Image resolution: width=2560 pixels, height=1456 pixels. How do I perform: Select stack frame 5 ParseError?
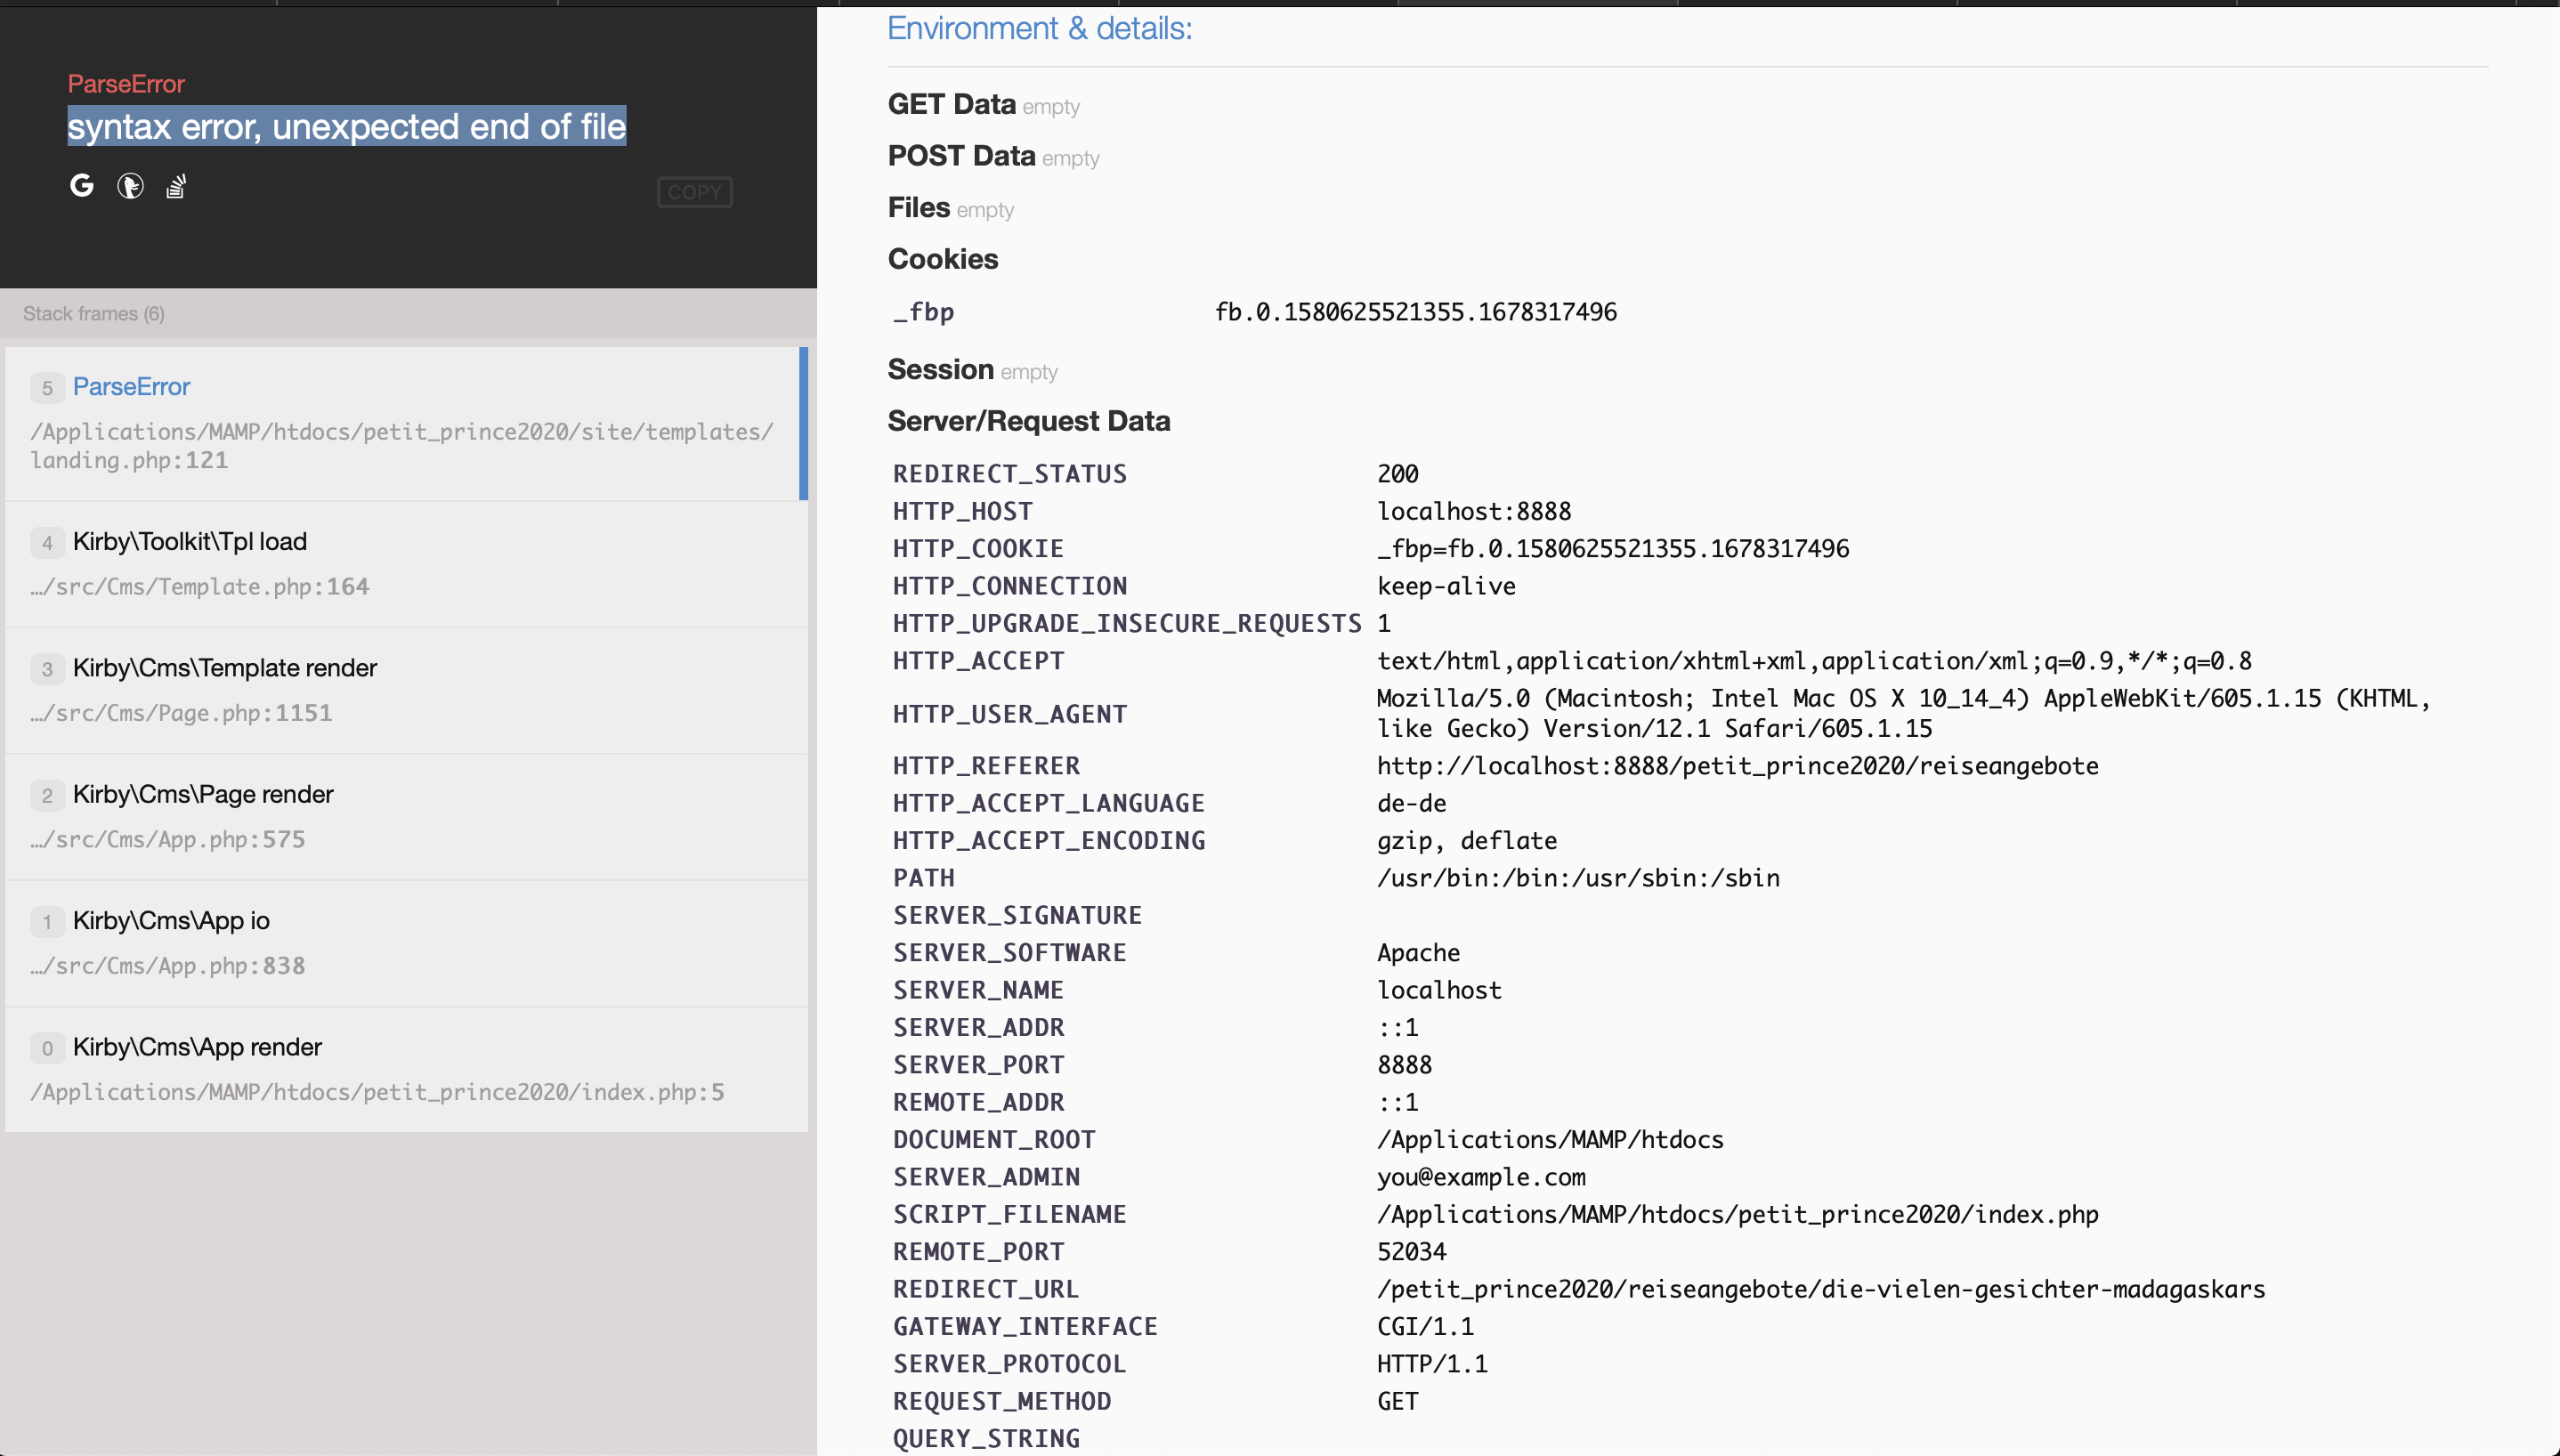(x=131, y=387)
